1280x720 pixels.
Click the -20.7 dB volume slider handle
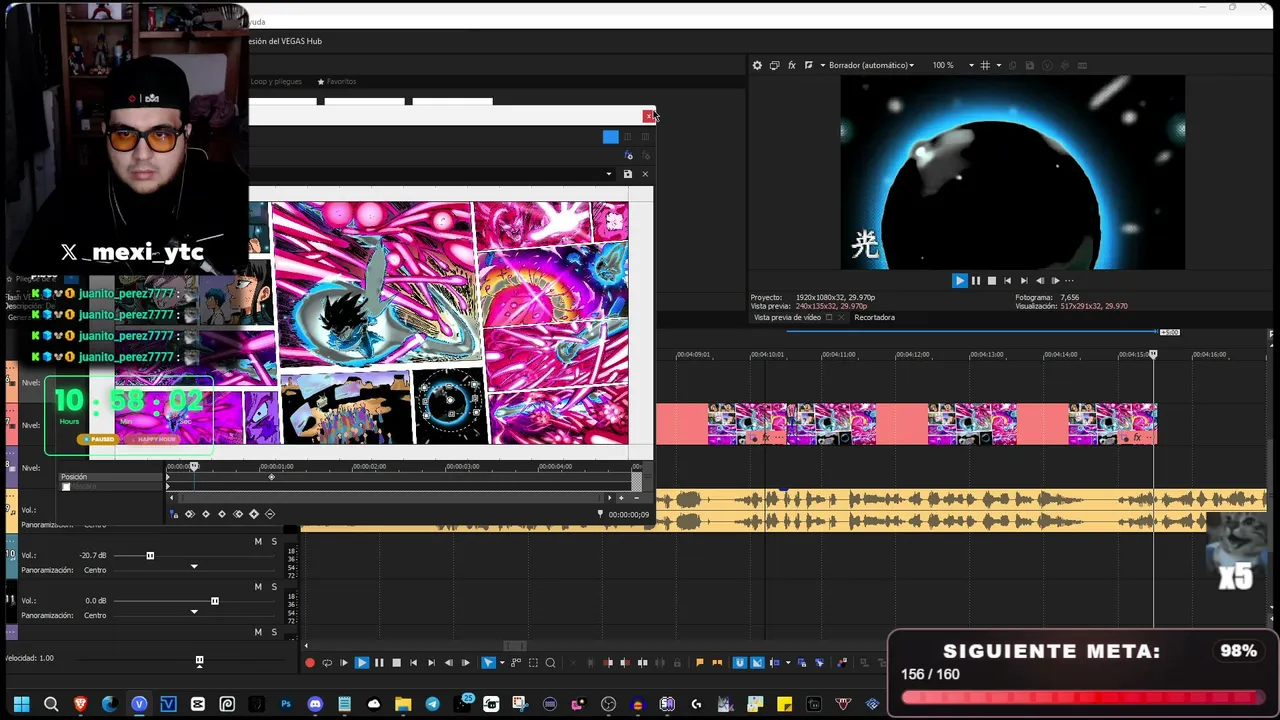pyautogui.click(x=150, y=555)
